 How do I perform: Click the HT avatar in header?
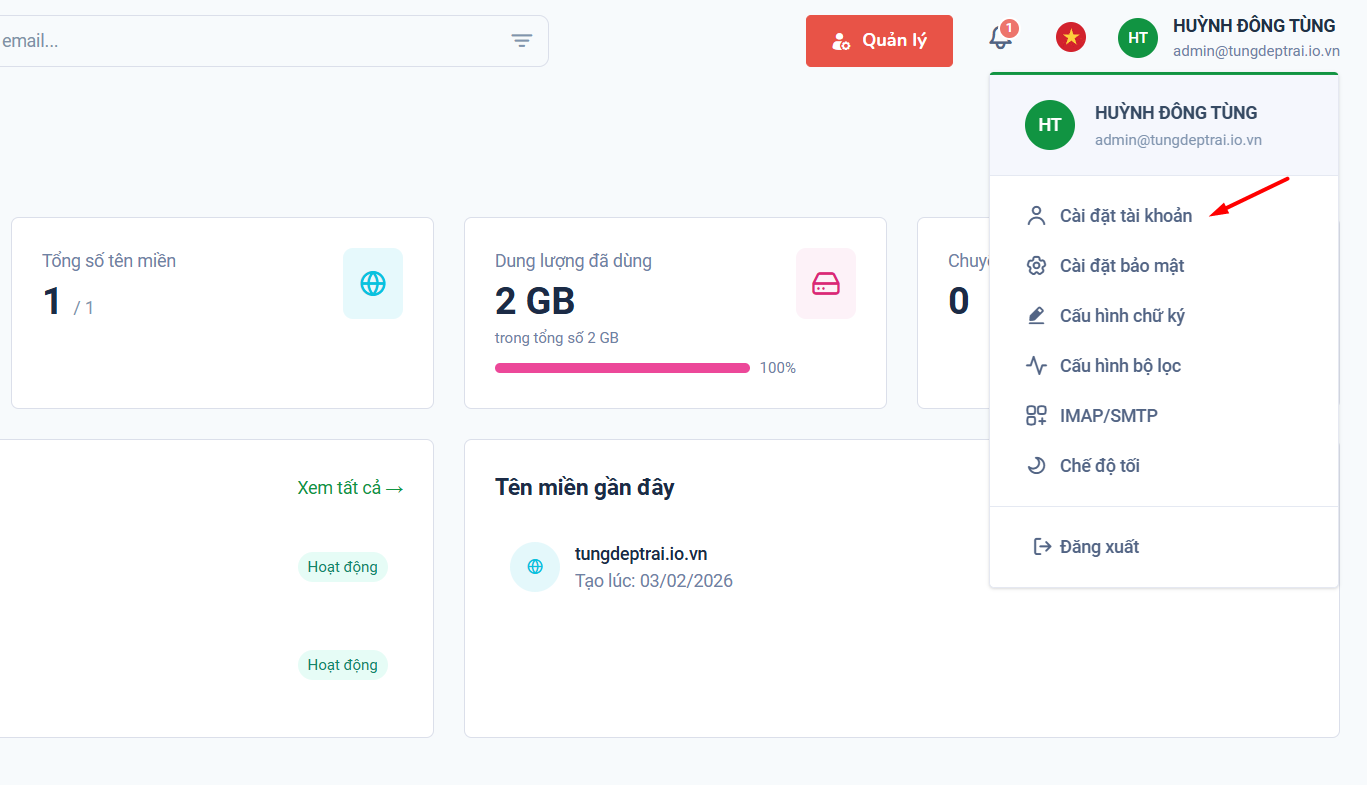pyautogui.click(x=1138, y=38)
